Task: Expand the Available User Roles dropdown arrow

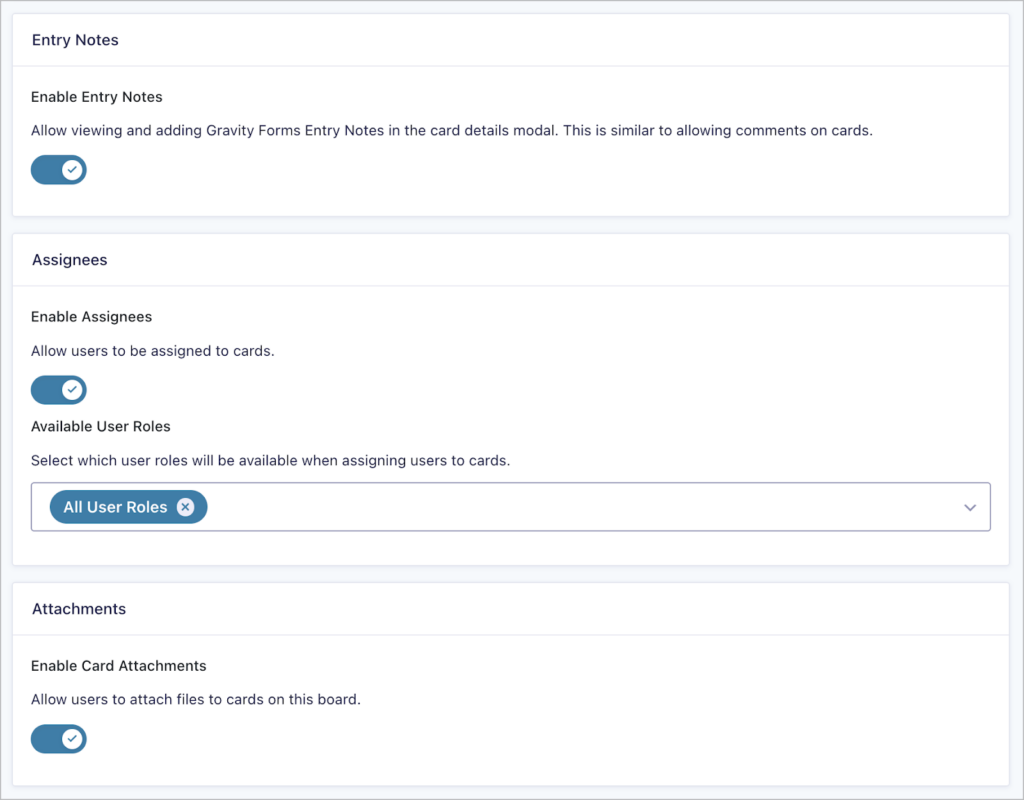Action: (969, 507)
